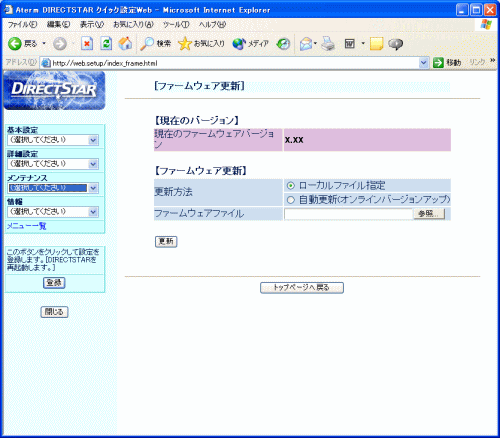
Task: Open the 表示 menu
Action: click(92, 25)
